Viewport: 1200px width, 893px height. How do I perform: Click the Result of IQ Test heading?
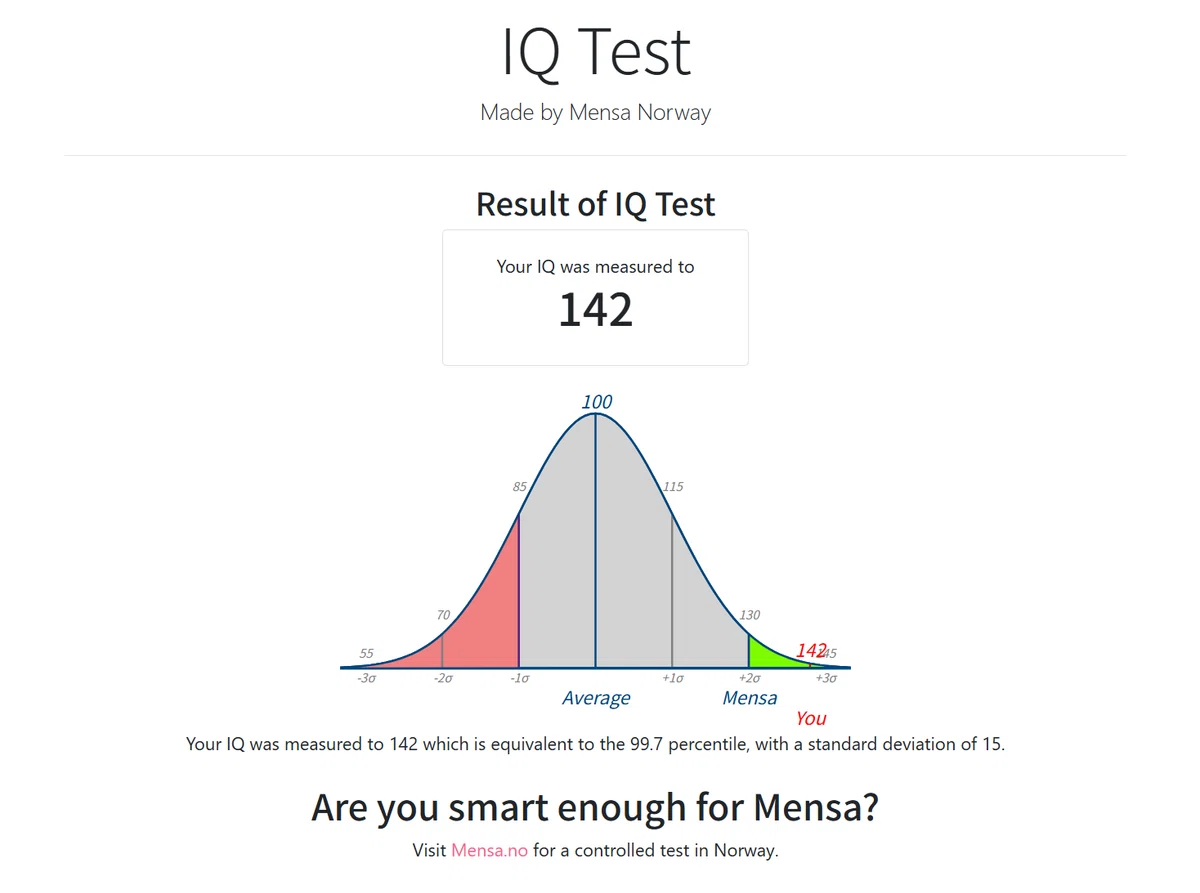click(x=596, y=204)
